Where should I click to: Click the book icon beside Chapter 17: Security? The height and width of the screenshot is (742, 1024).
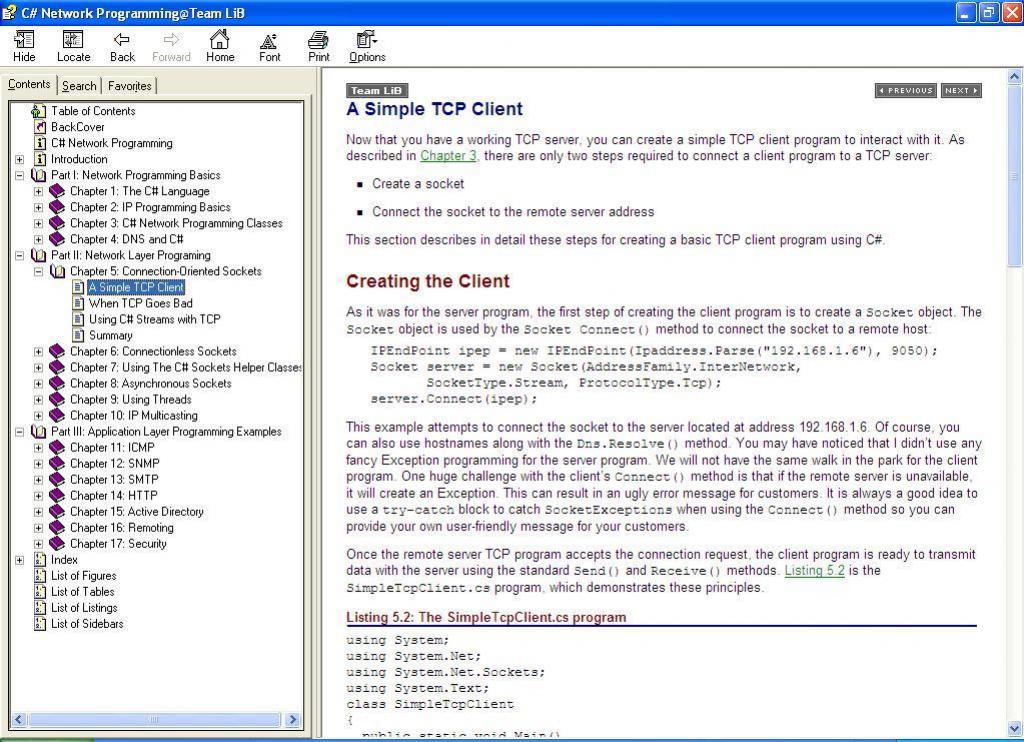[x=57, y=543]
